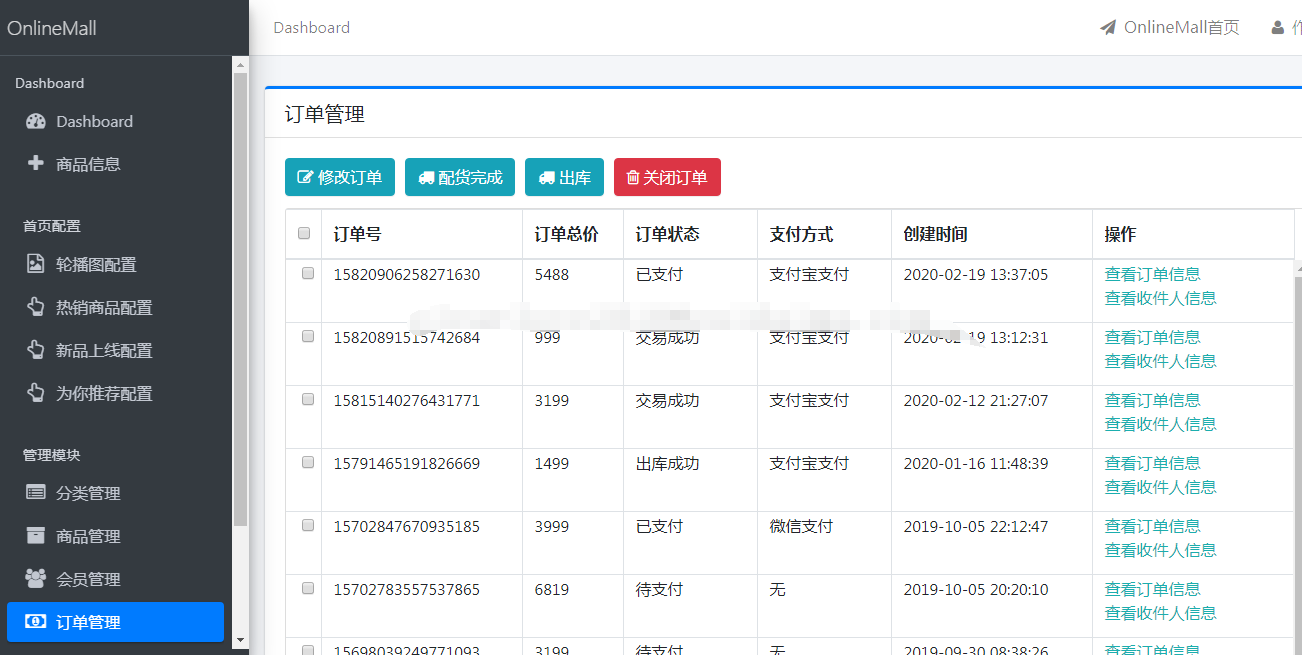Click the hand icon beside 热销商品配置

(x=36, y=307)
